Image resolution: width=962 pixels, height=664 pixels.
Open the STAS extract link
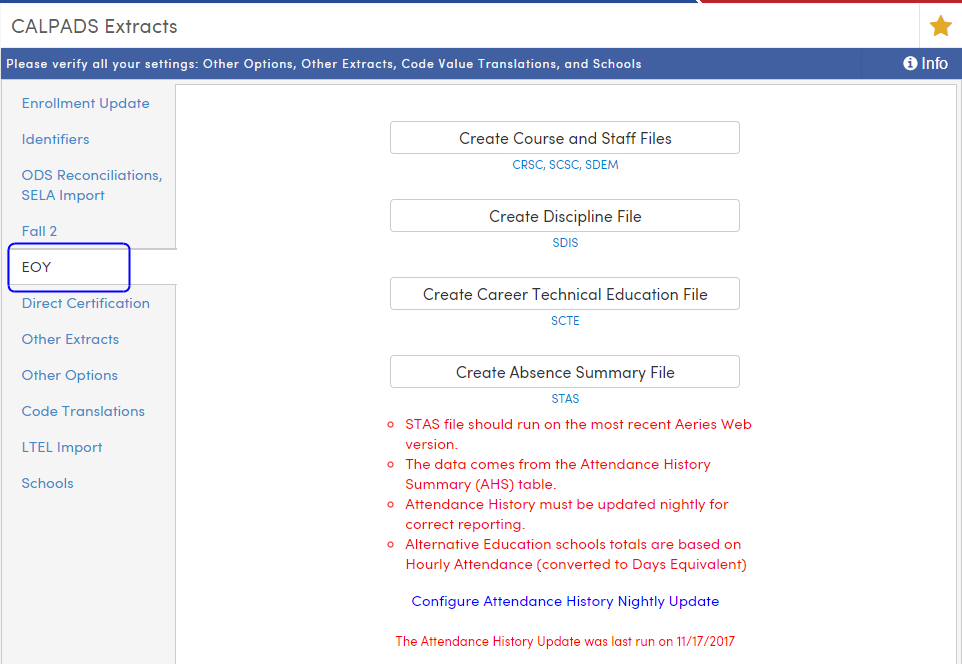(x=565, y=398)
